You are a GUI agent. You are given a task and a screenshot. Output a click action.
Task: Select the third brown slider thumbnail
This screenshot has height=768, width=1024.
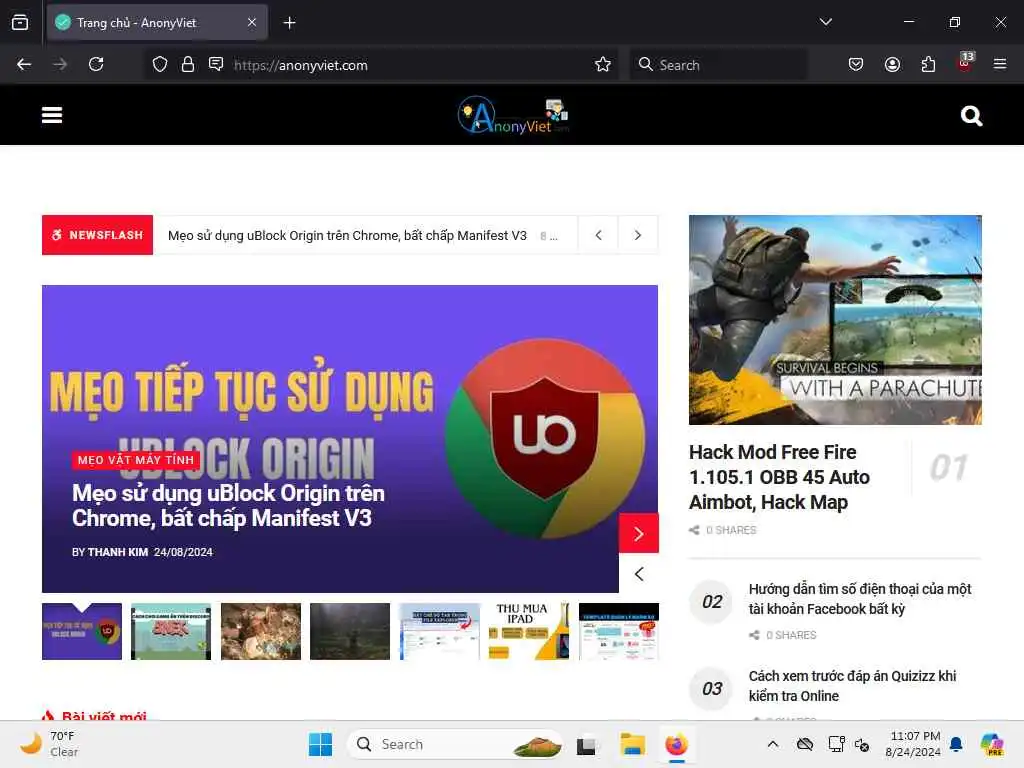(x=261, y=632)
